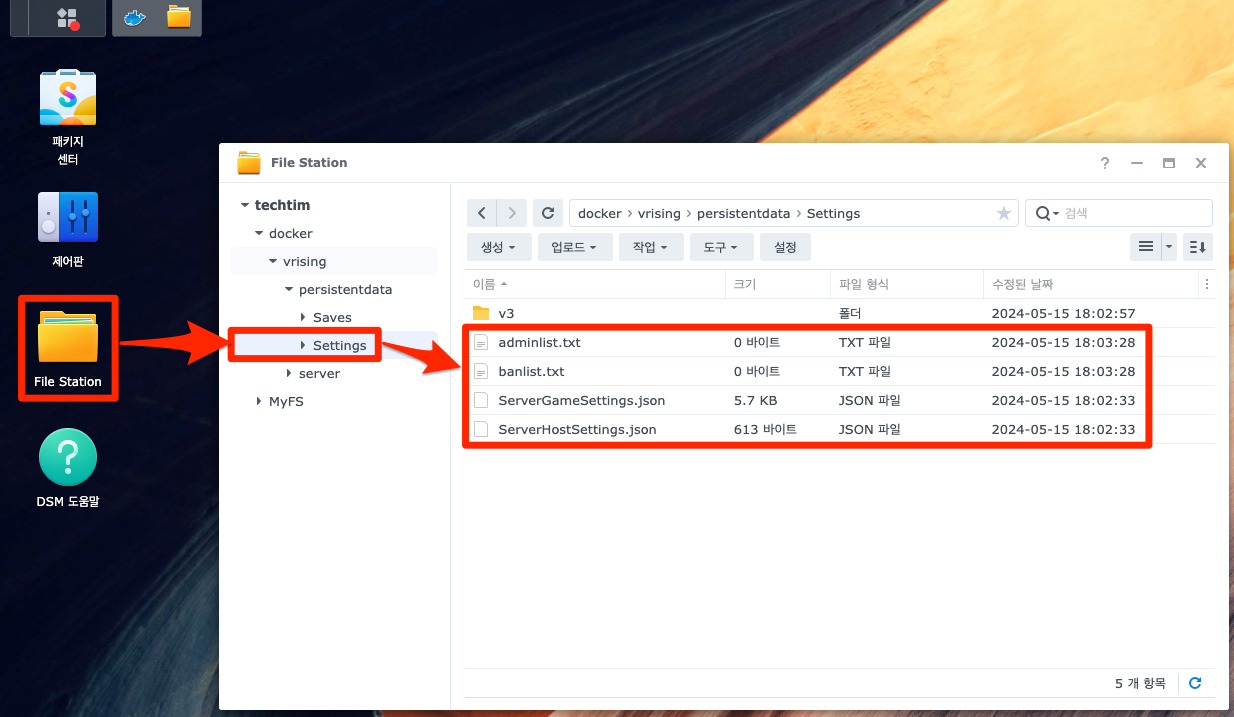1234x717 pixels.
Task: Select the banlist.txt file icon
Action: tap(481, 371)
